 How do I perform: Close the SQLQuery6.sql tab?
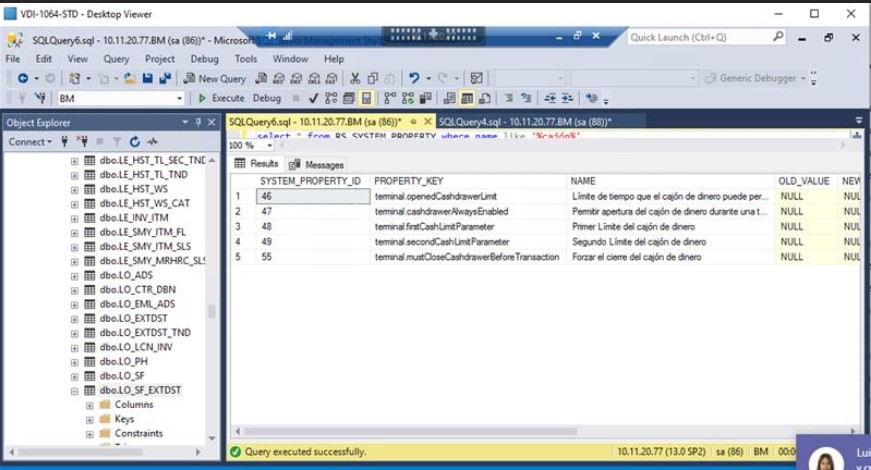[427, 121]
